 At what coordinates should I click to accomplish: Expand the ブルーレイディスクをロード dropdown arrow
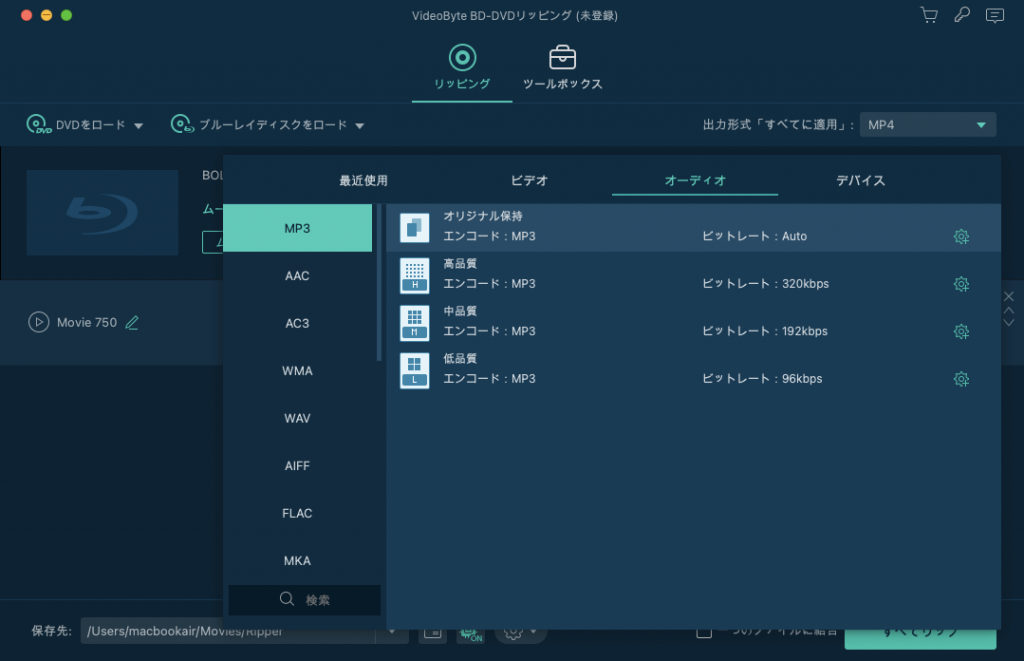coord(360,126)
